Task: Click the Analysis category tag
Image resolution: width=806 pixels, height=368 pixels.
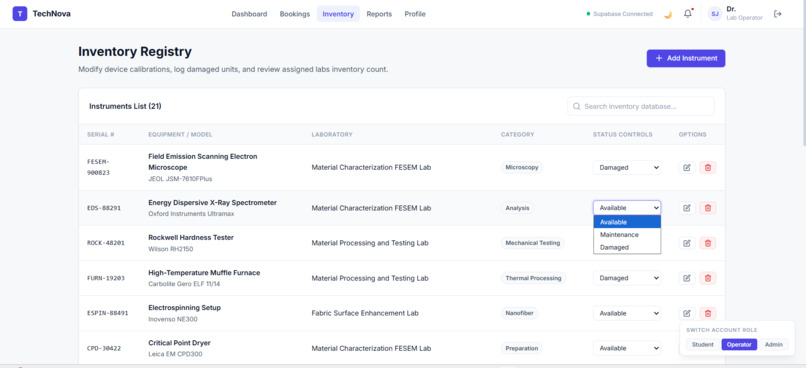Action: click(518, 208)
